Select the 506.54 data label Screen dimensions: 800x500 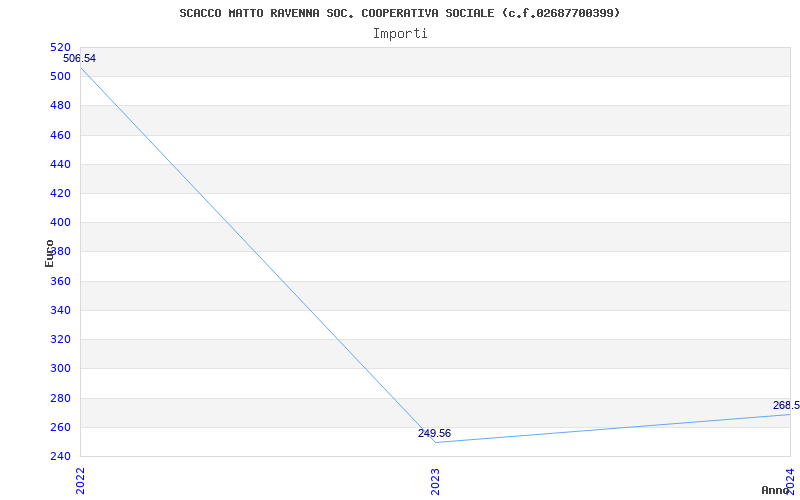click(80, 59)
